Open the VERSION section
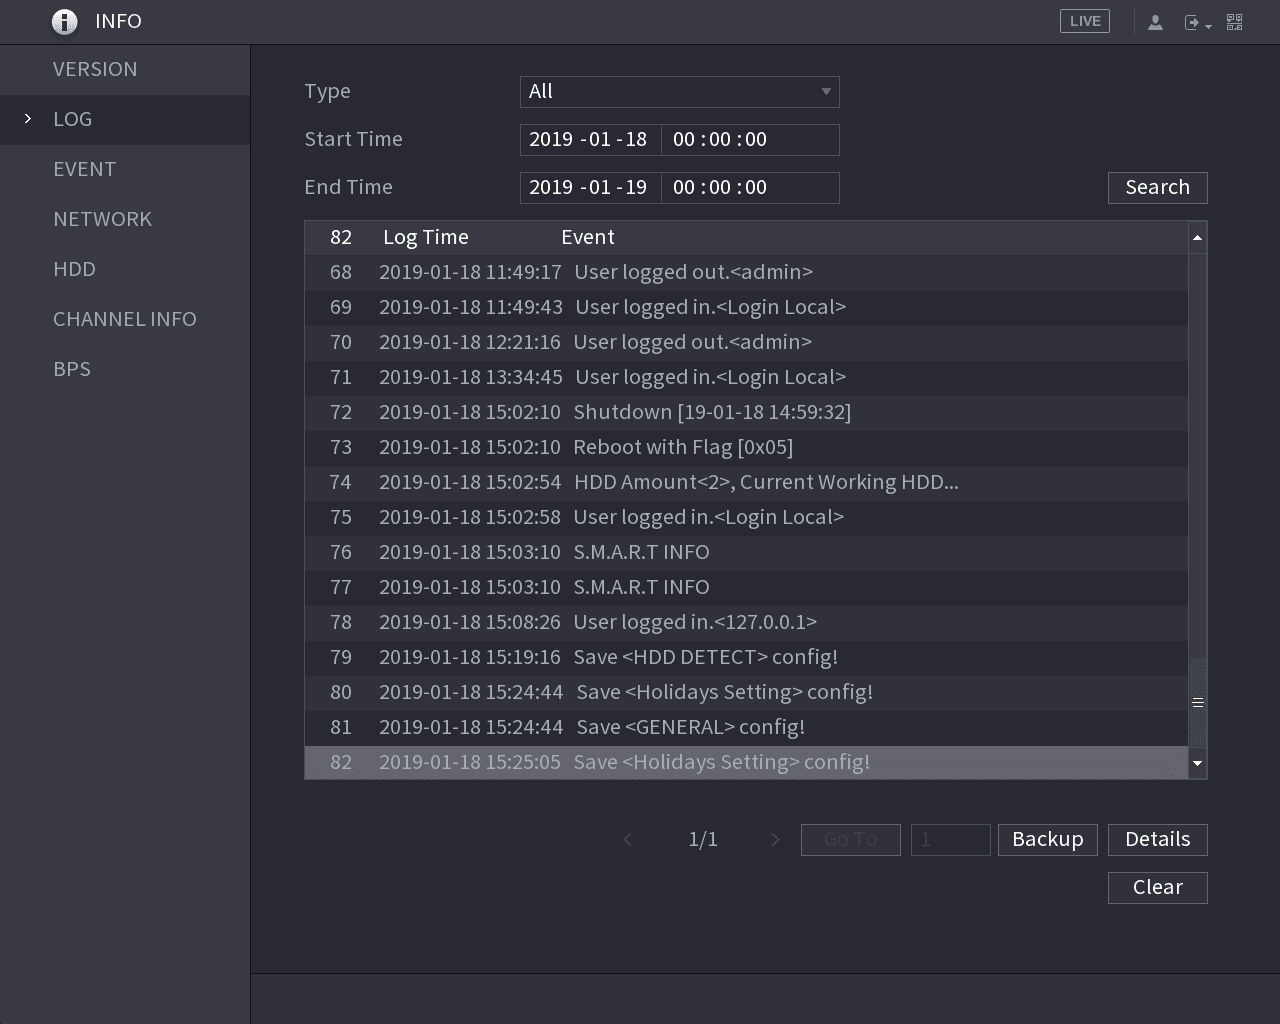1280x1024 pixels. pos(125,69)
